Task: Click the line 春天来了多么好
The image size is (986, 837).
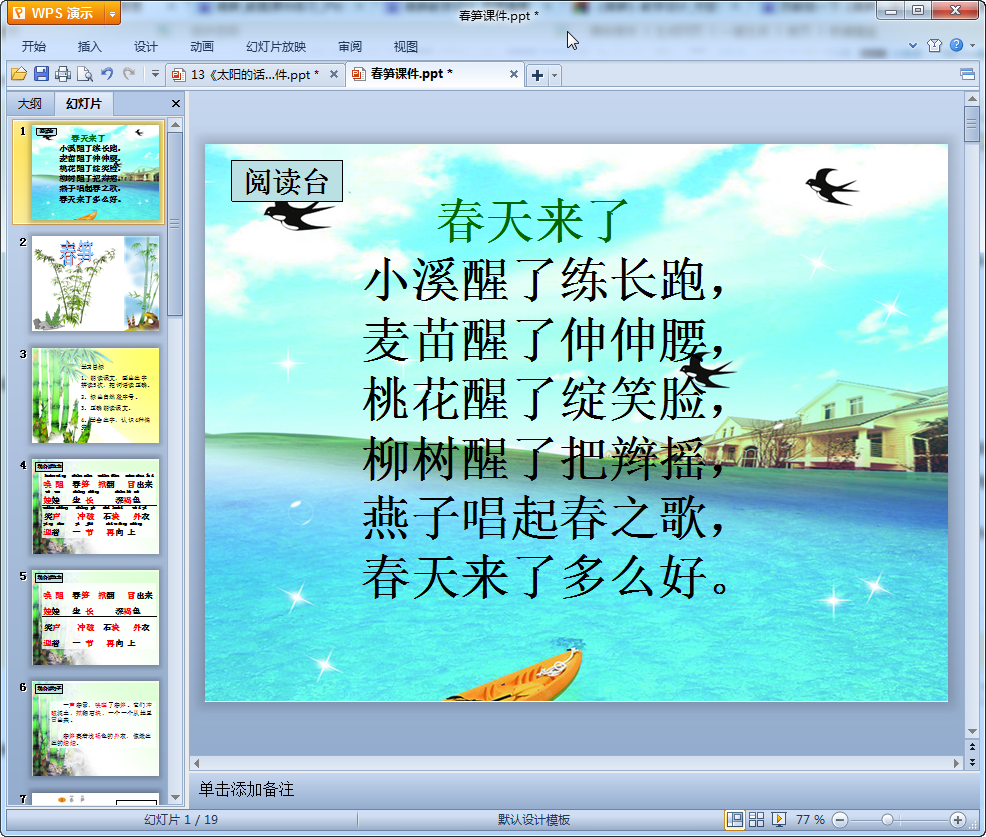Action: tap(545, 576)
